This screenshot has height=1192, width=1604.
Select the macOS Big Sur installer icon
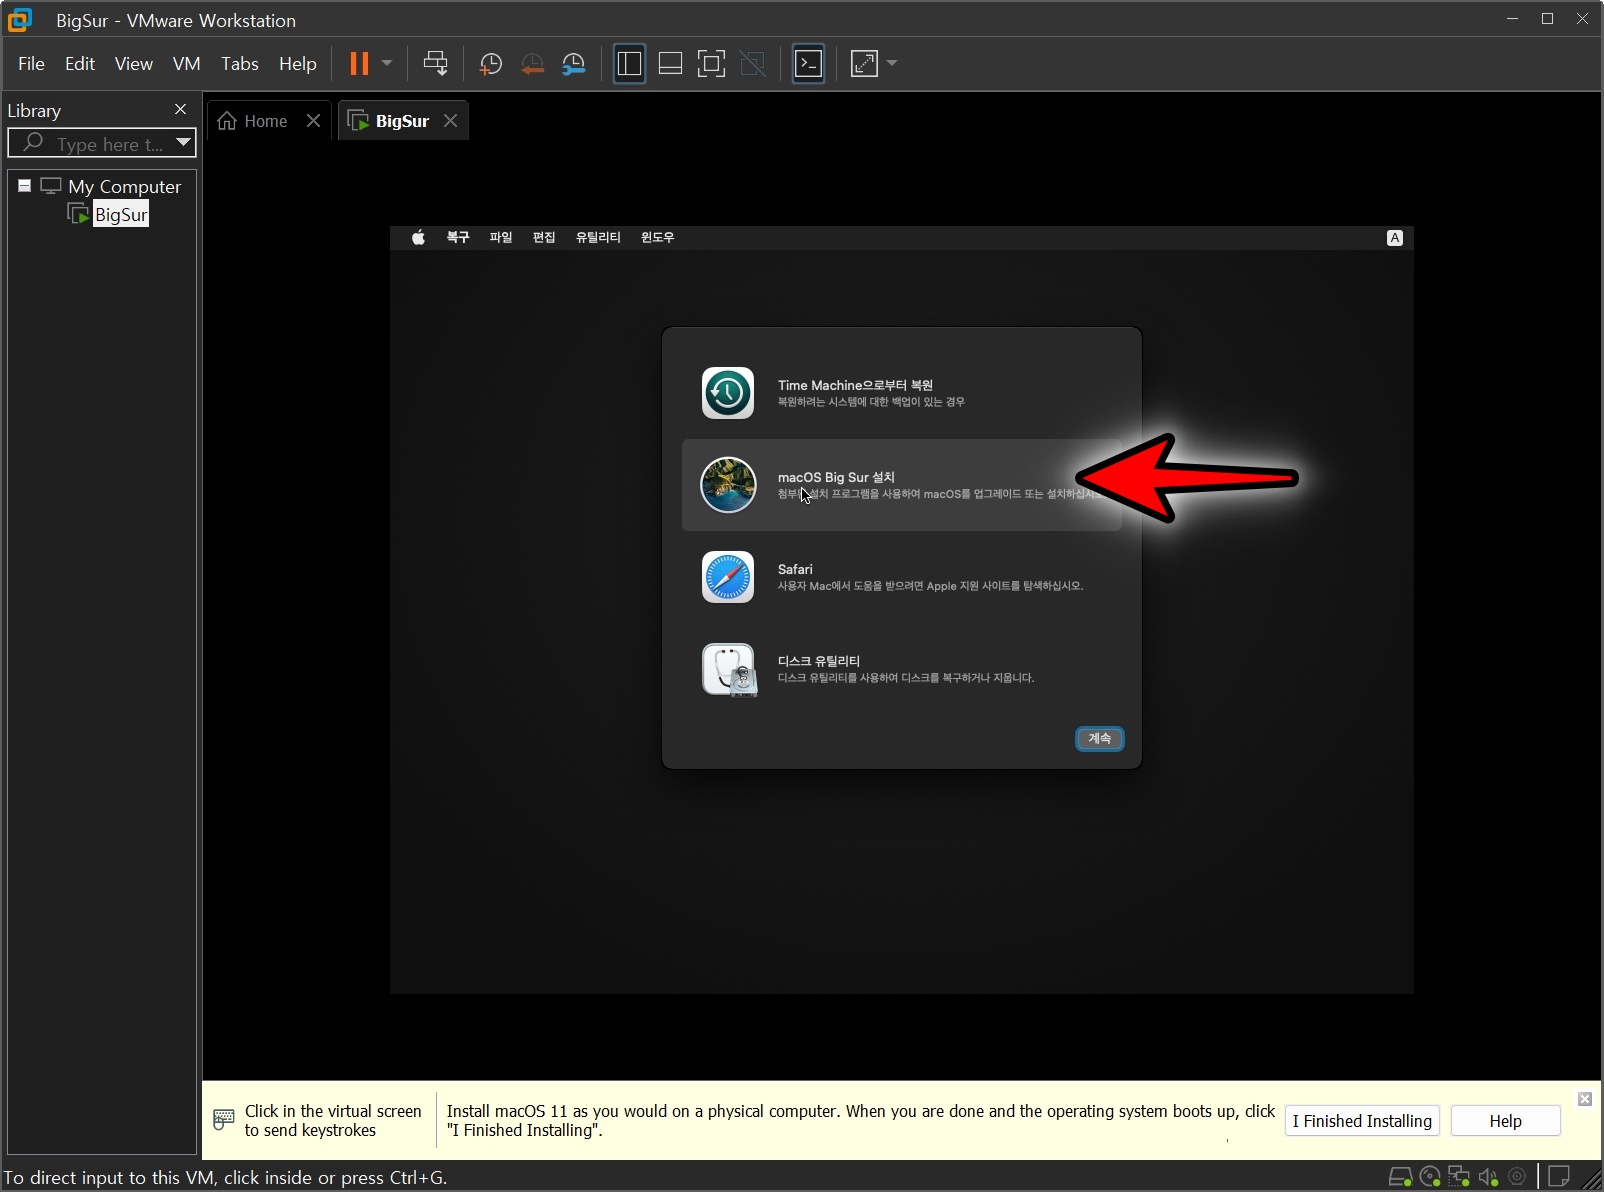(x=728, y=485)
